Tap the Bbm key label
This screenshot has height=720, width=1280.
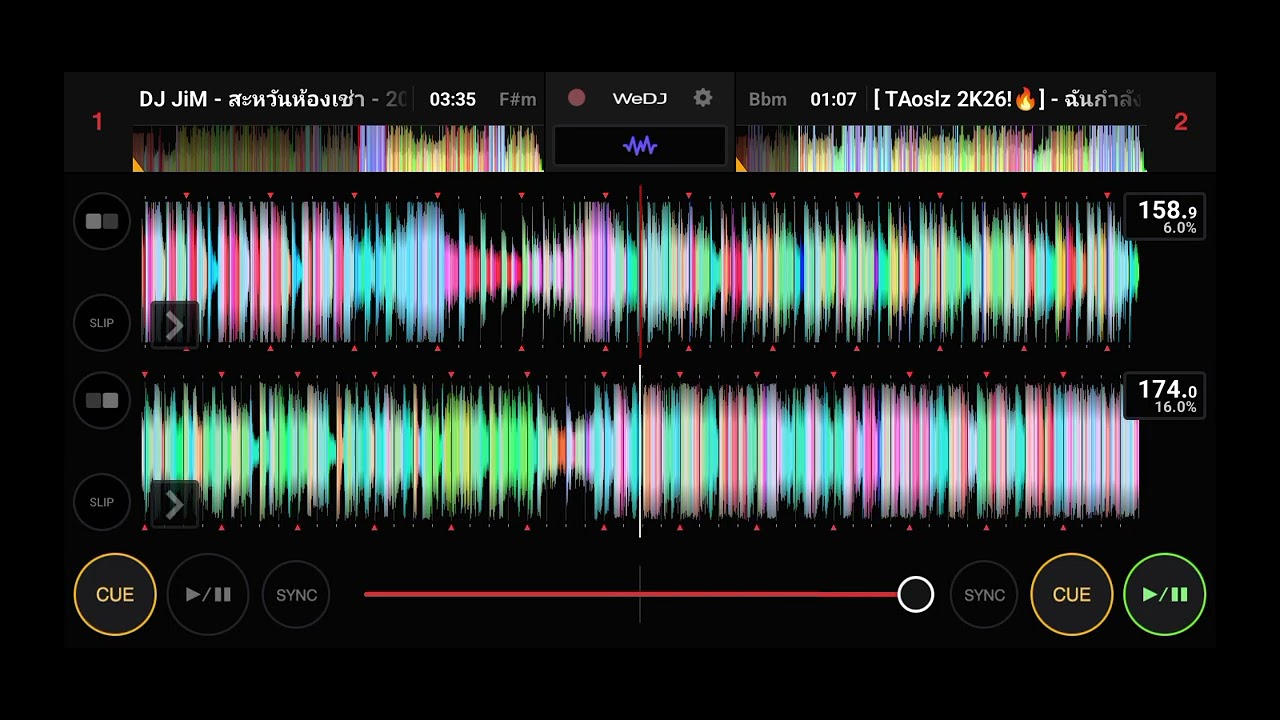click(767, 99)
